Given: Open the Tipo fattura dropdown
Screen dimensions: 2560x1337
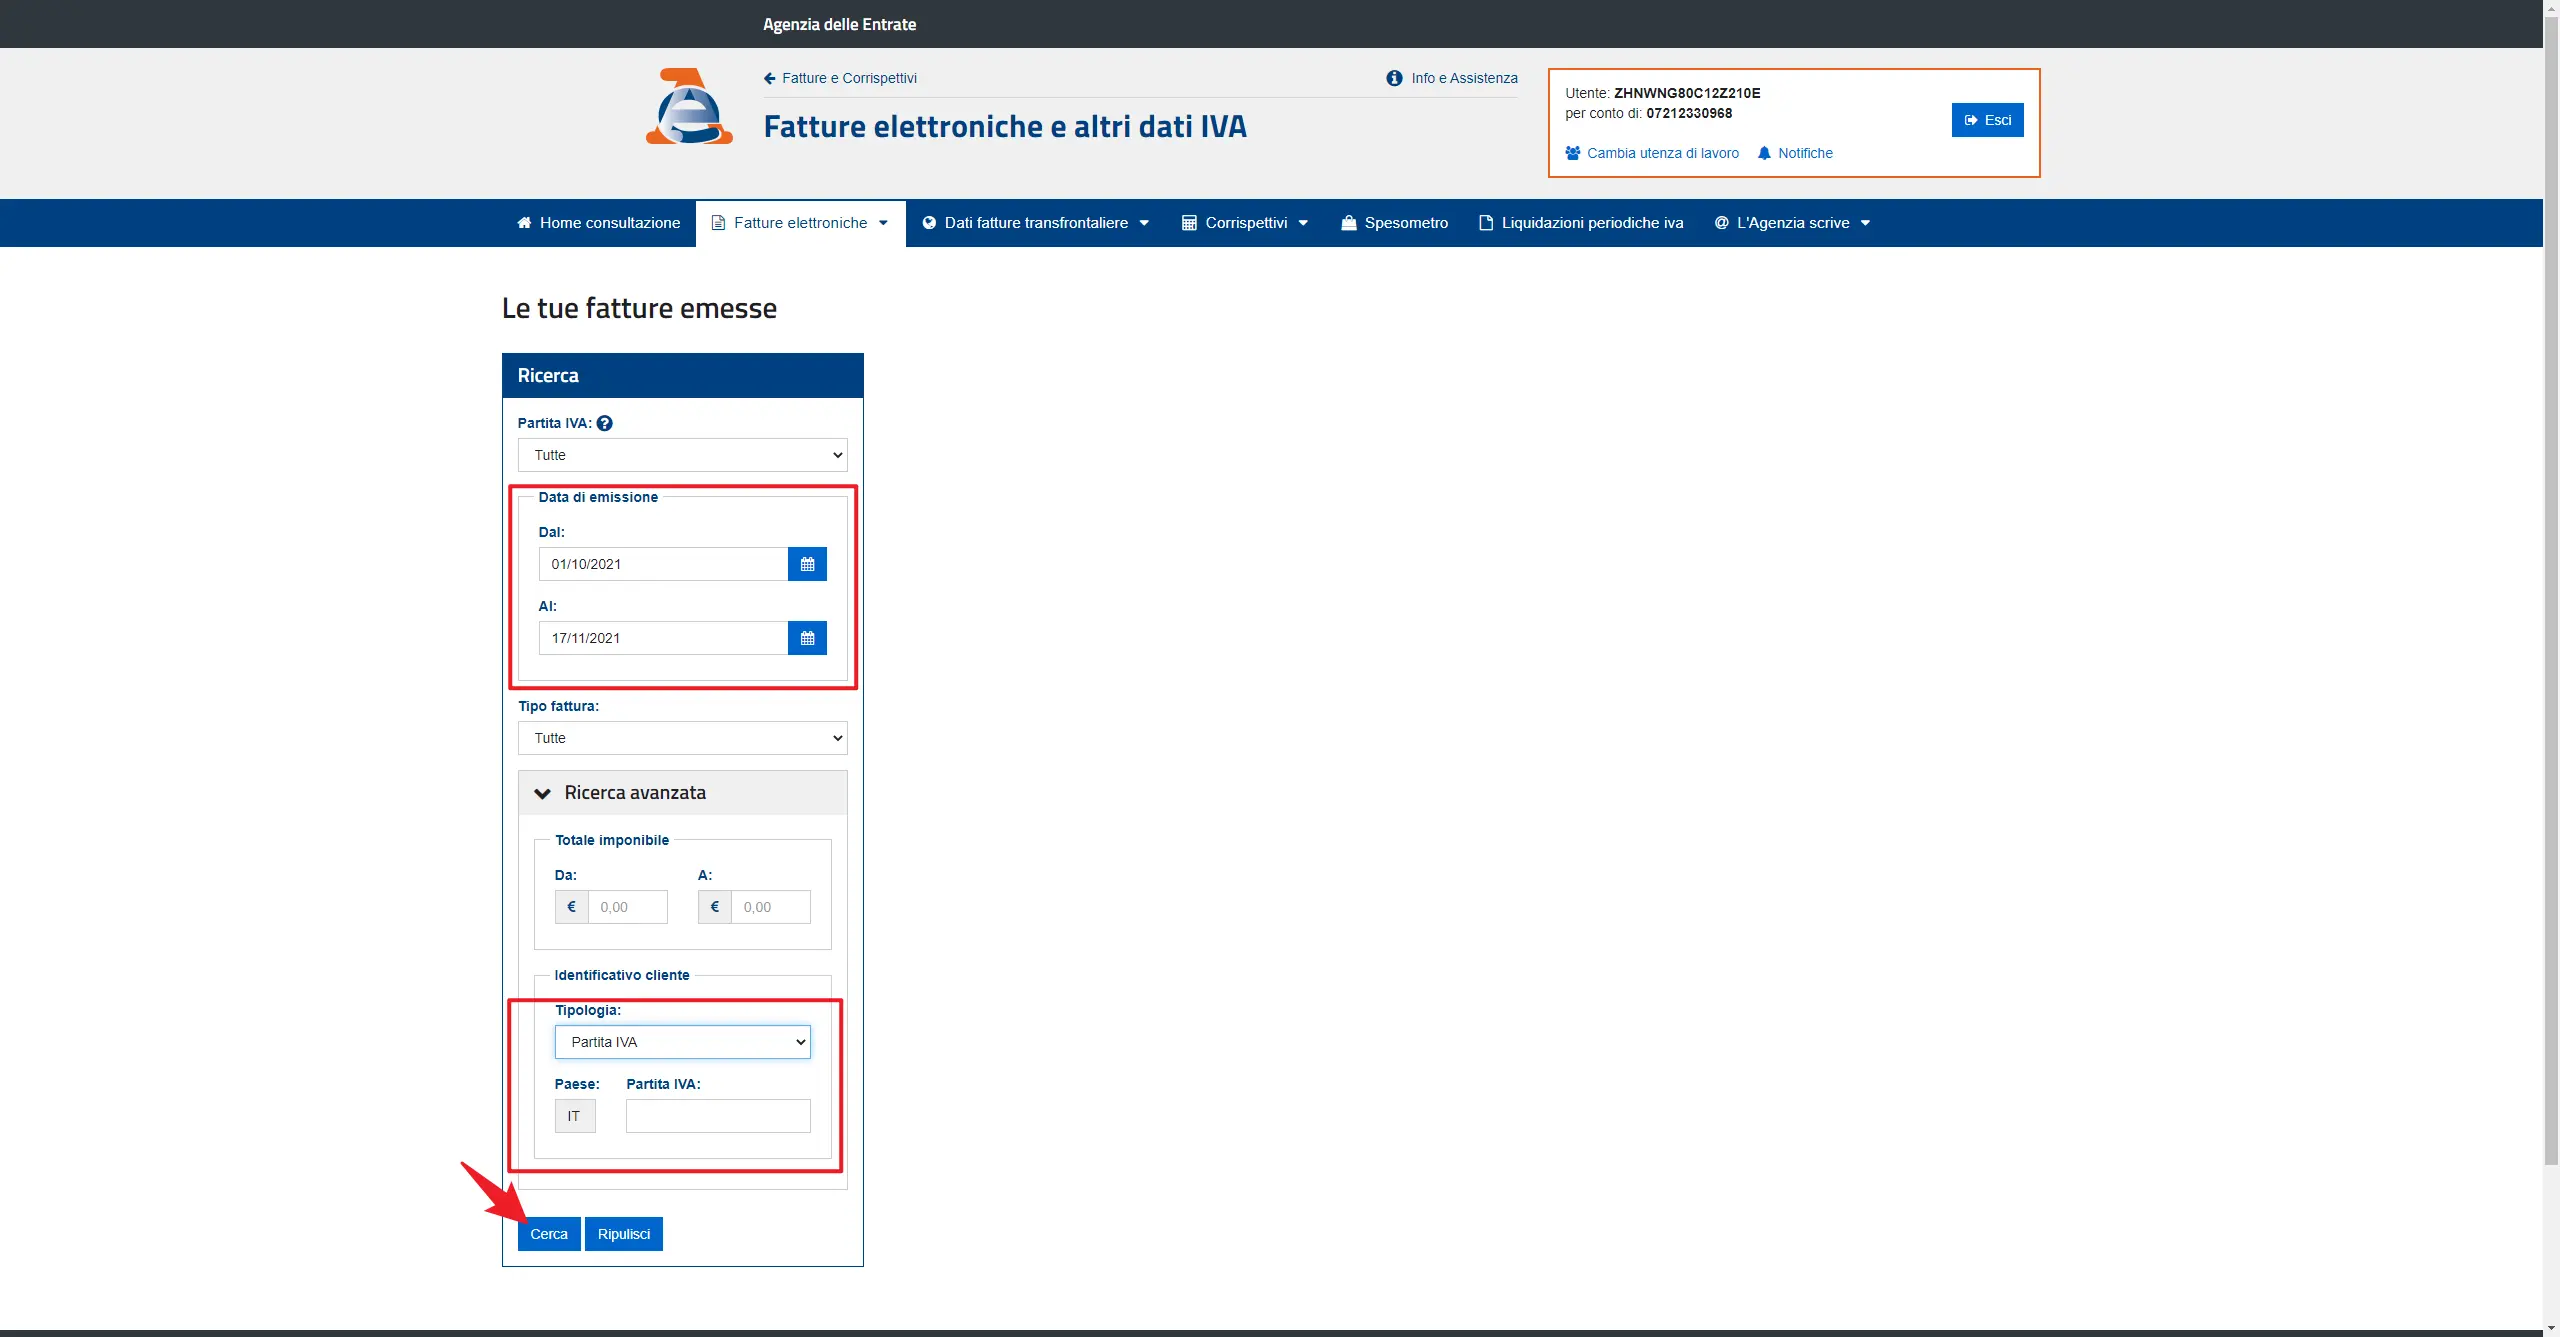Looking at the screenshot, I should (682, 738).
